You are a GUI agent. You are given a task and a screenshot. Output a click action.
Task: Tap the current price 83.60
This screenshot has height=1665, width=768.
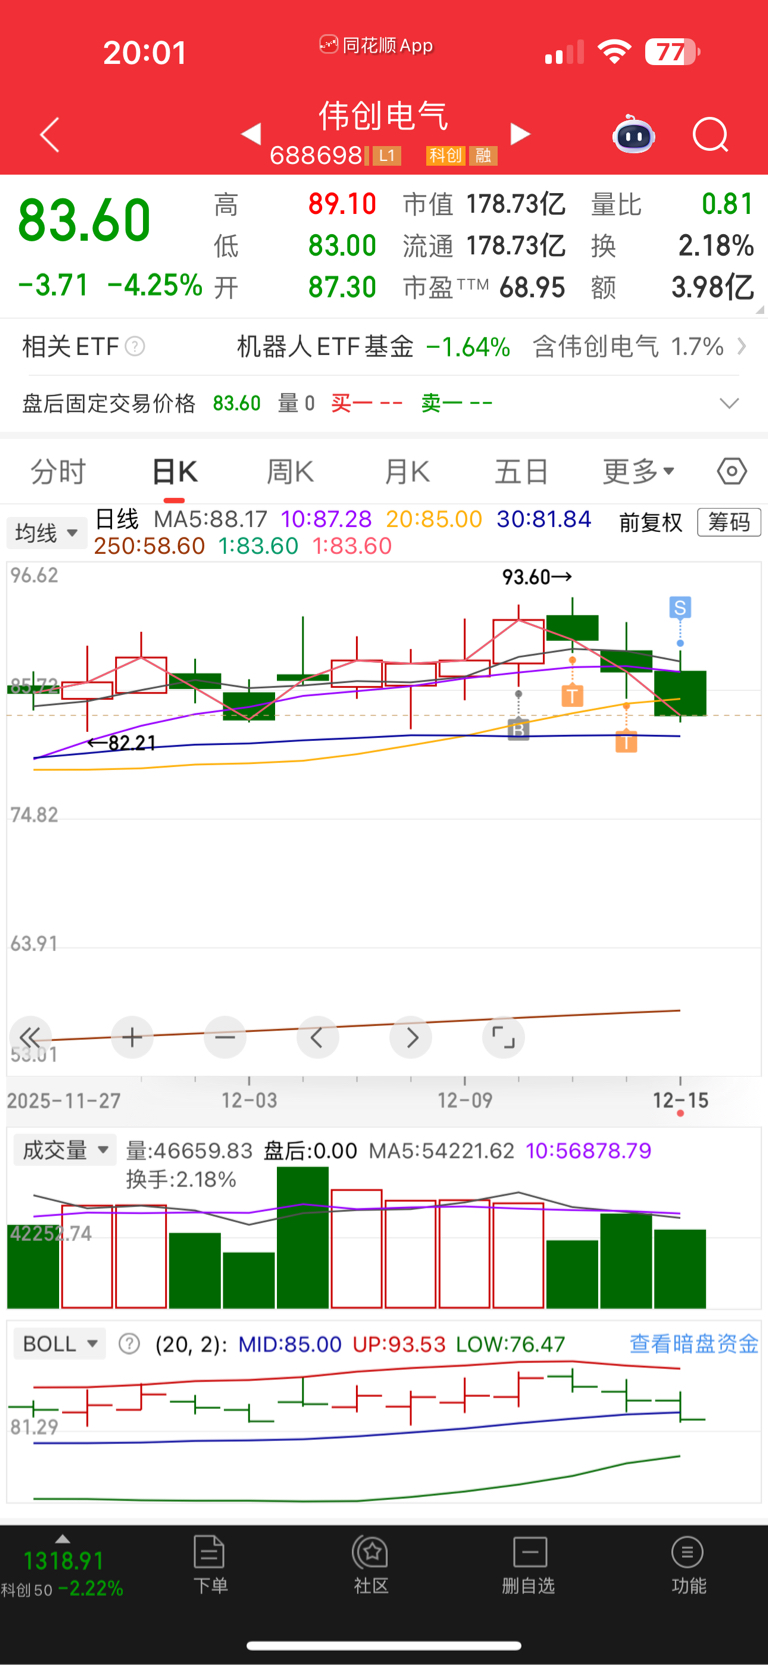tap(85, 220)
